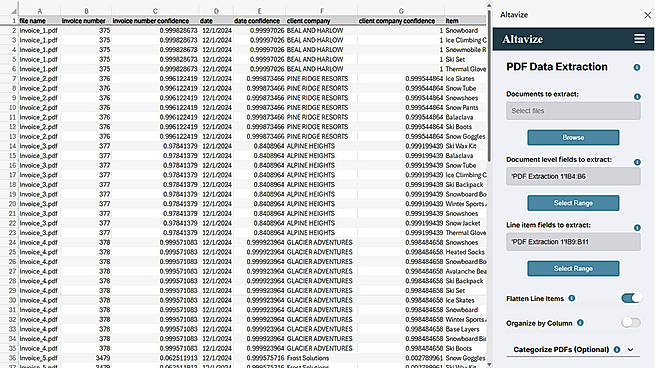Viewport: 655px width, 368px height.
Task: Click the line item range field 'PDF Extraction 1'!B9:B11
Action: [x=573, y=242]
